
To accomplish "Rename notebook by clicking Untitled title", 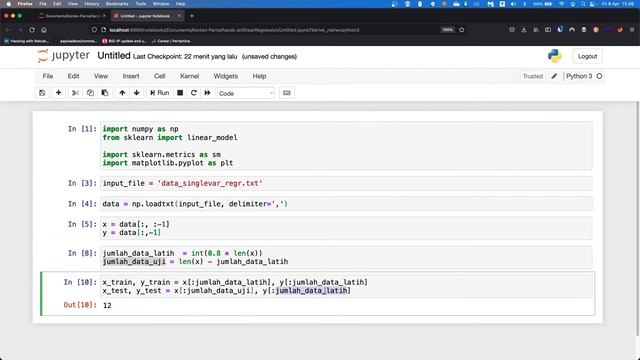I will 114,56.
